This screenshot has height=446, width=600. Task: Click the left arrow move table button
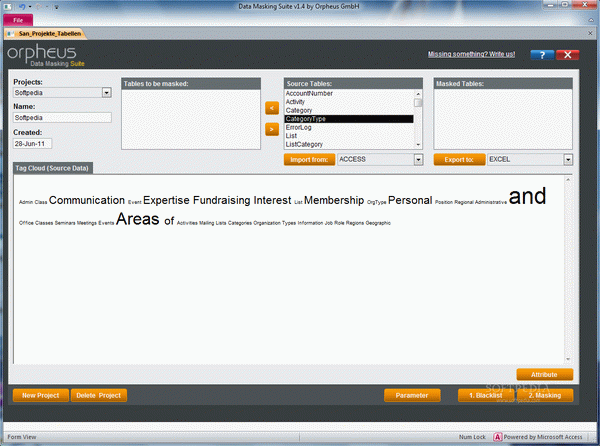click(x=272, y=108)
